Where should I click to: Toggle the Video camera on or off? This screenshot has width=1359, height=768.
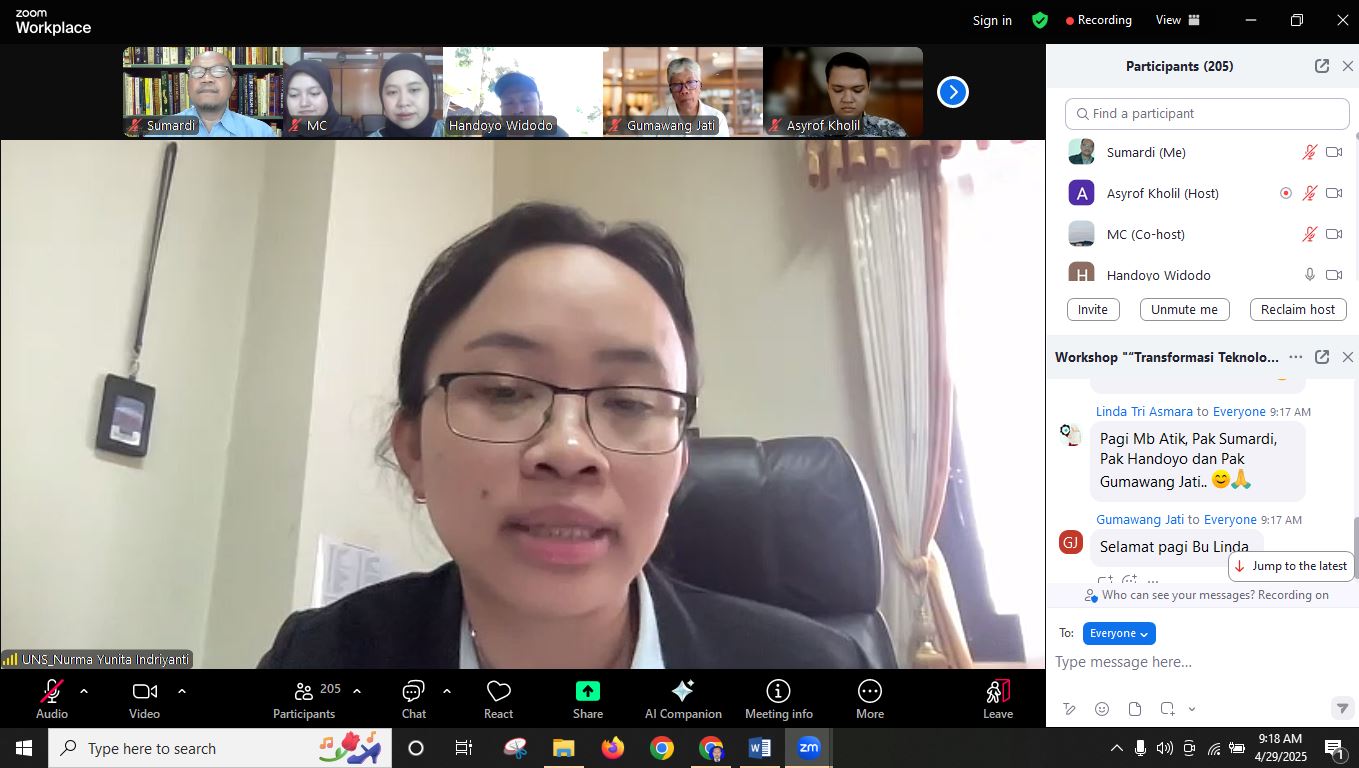pos(144,692)
